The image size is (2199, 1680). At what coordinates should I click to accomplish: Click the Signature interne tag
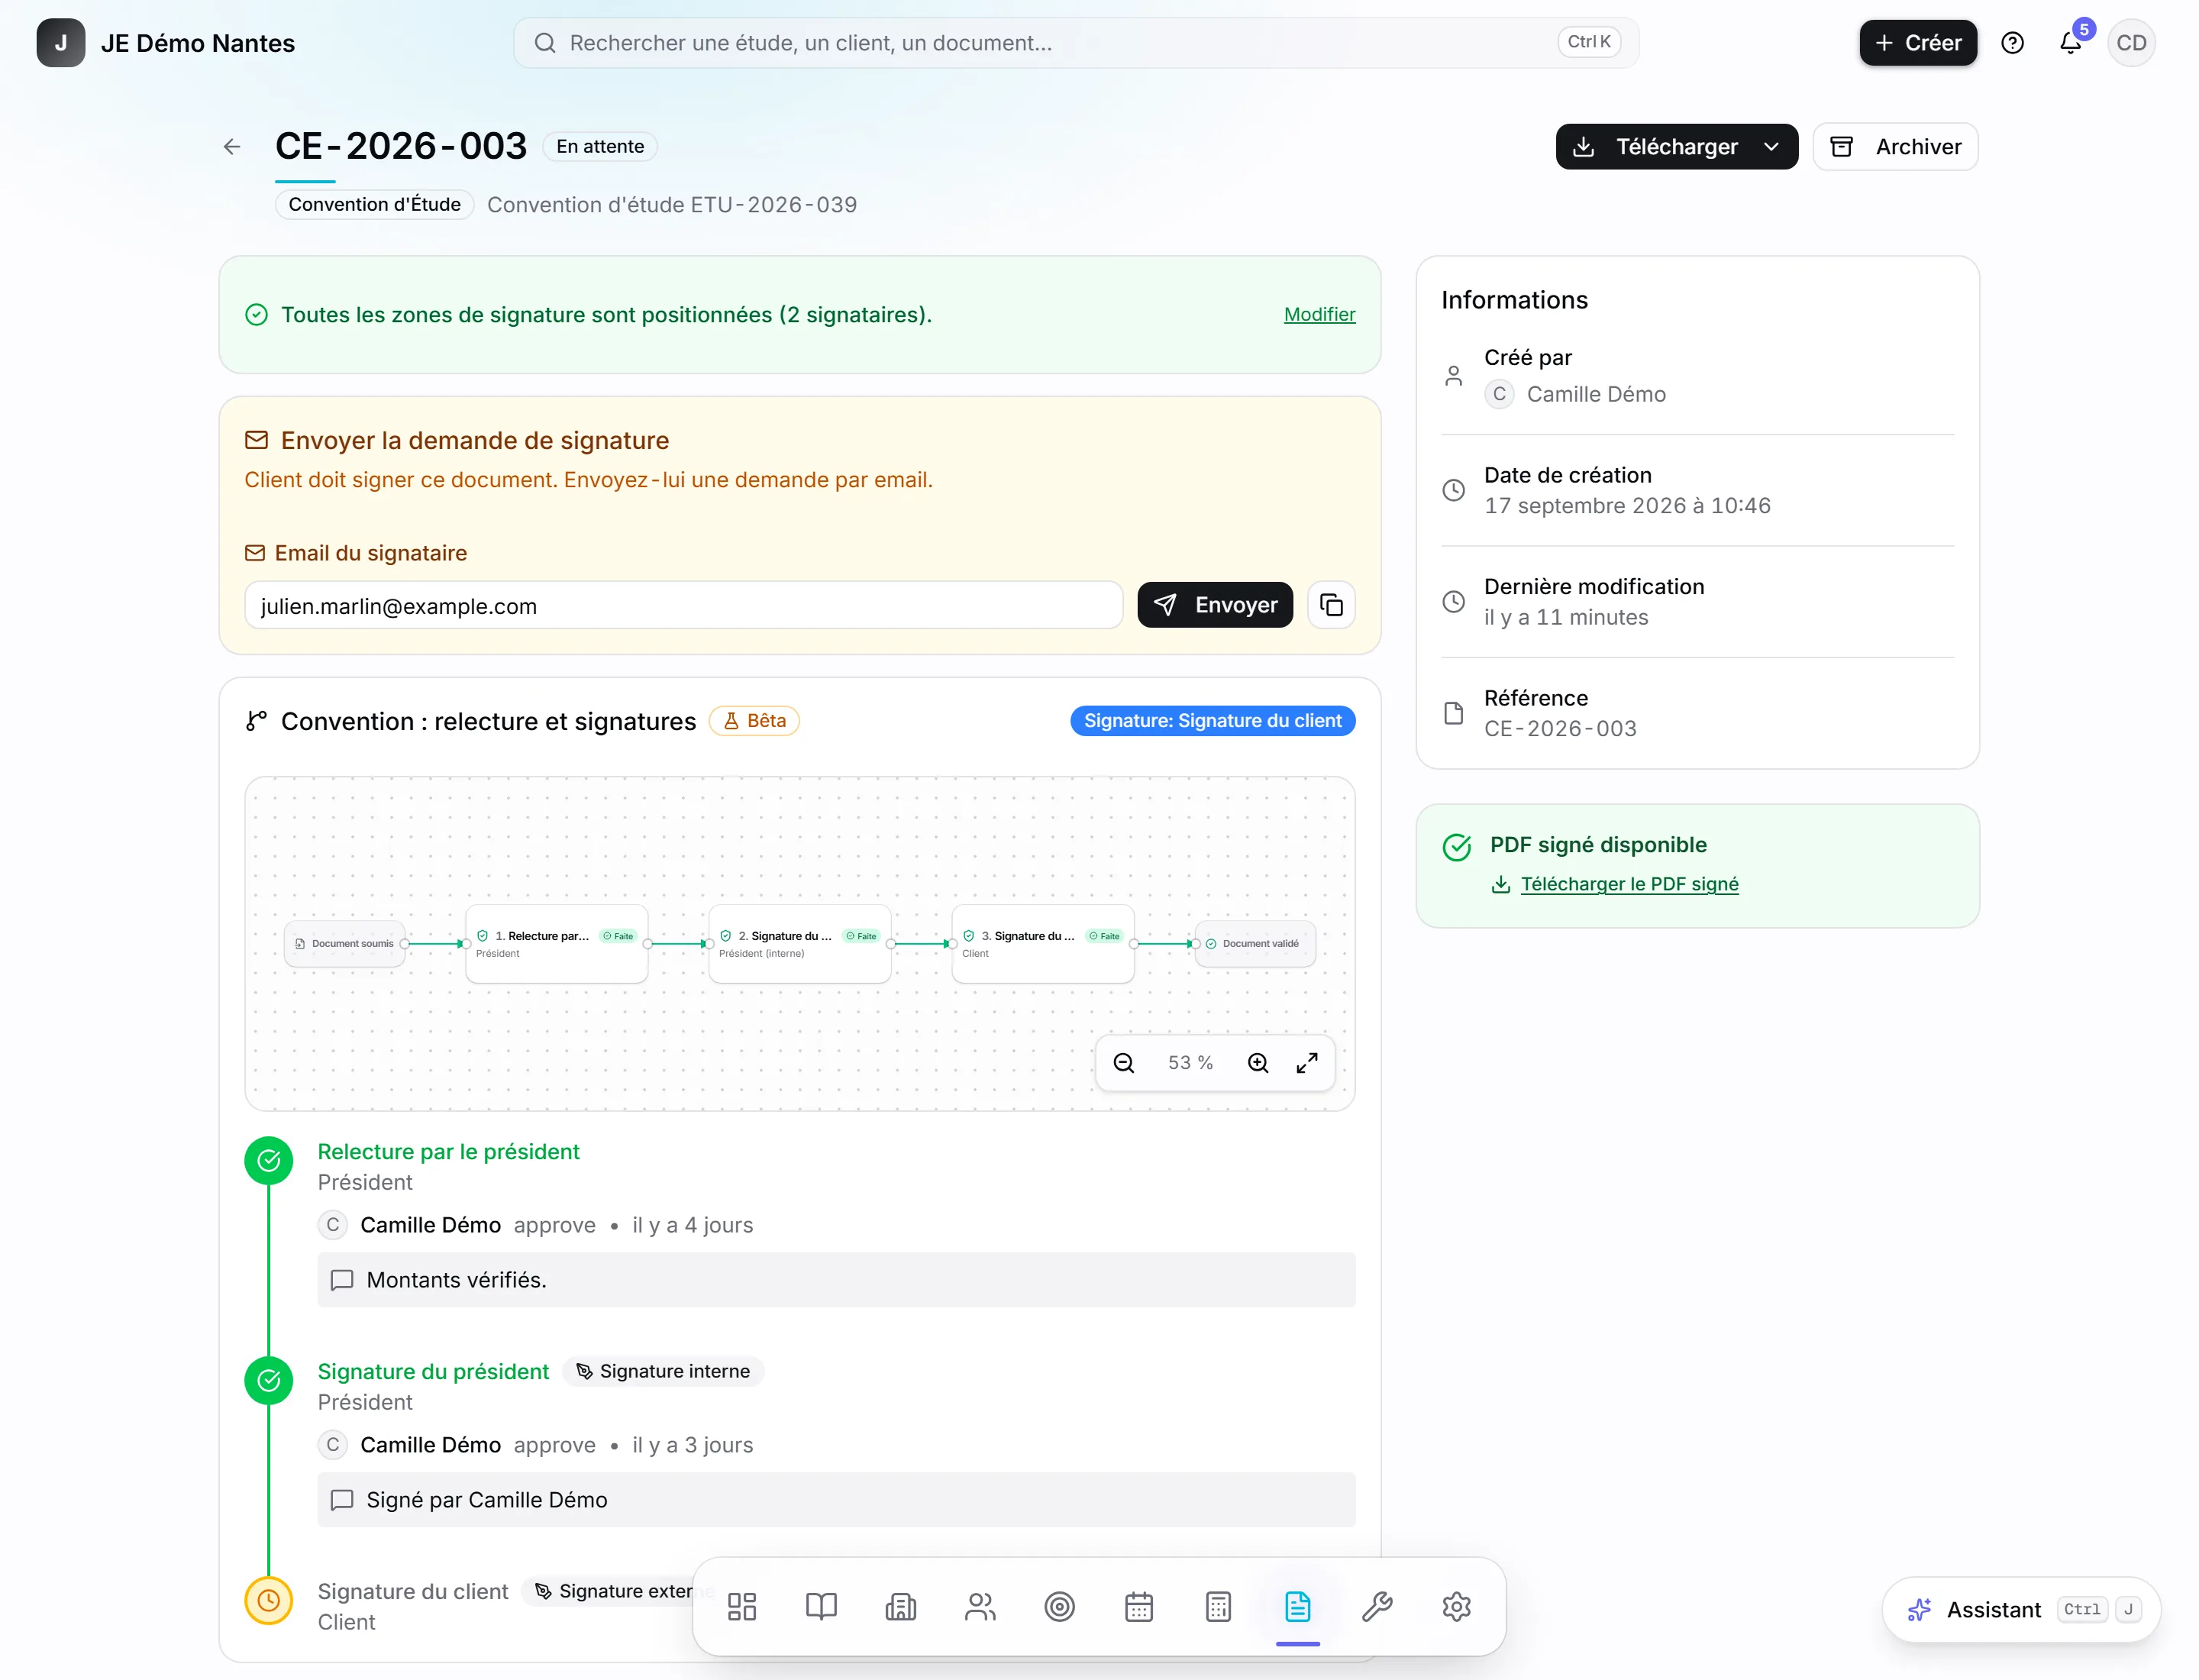point(663,1372)
